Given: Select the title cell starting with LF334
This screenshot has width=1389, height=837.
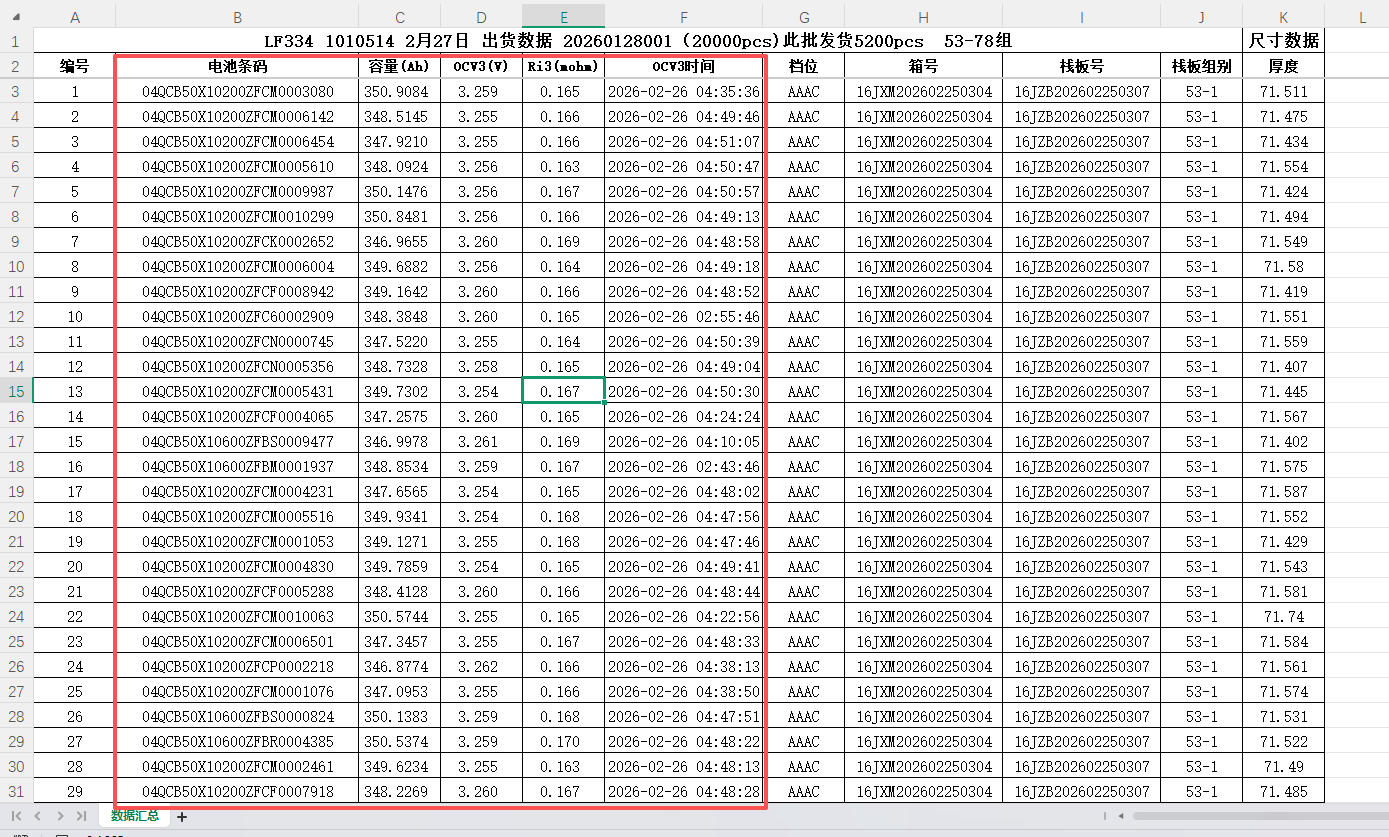Looking at the screenshot, I should [x=638, y=41].
